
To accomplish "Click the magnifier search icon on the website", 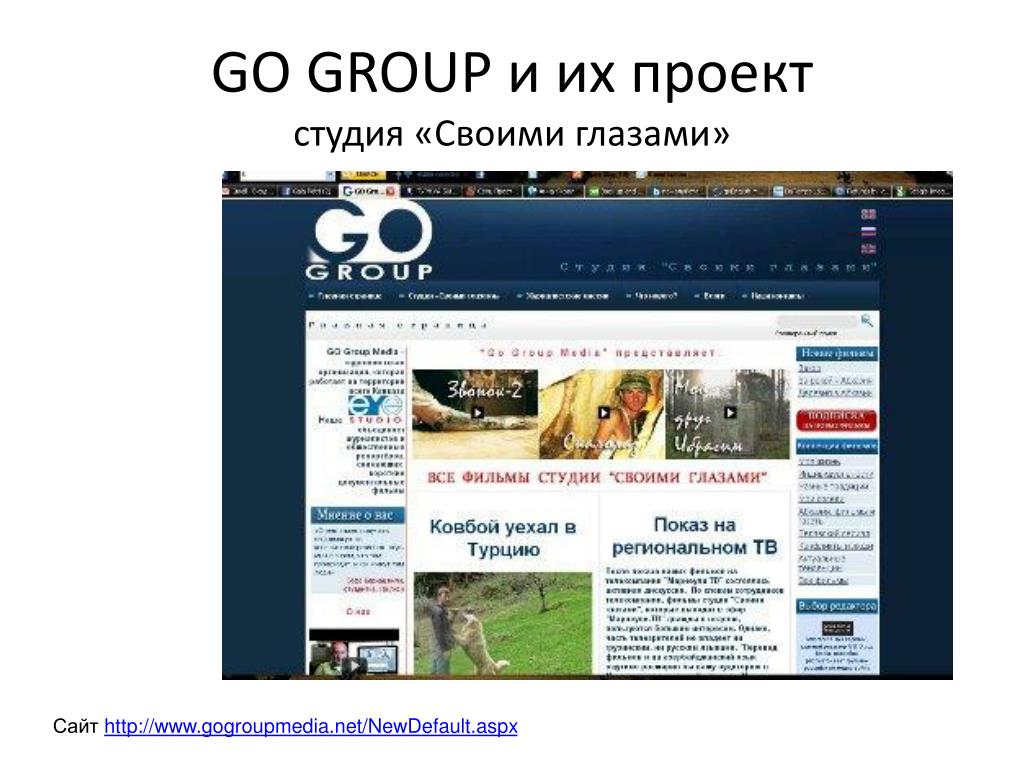I will pyautogui.click(x=867, y=320).
